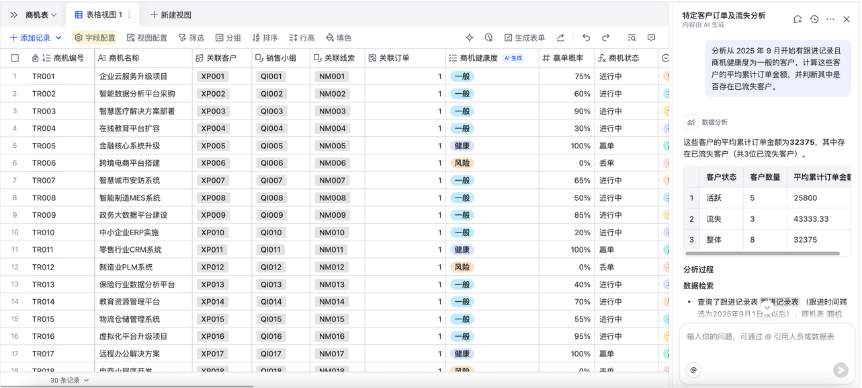This screenshot has height=388, width=862.
Task: Click the 健康 tag in the TR005 row
Action: 462,146
